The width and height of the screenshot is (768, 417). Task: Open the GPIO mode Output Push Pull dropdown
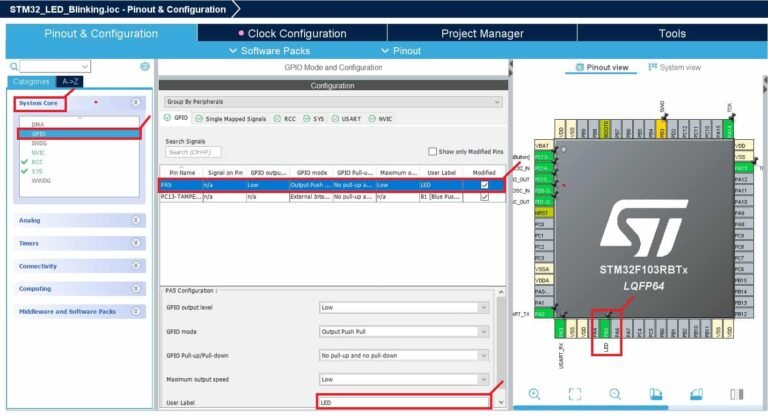point(404,331)
